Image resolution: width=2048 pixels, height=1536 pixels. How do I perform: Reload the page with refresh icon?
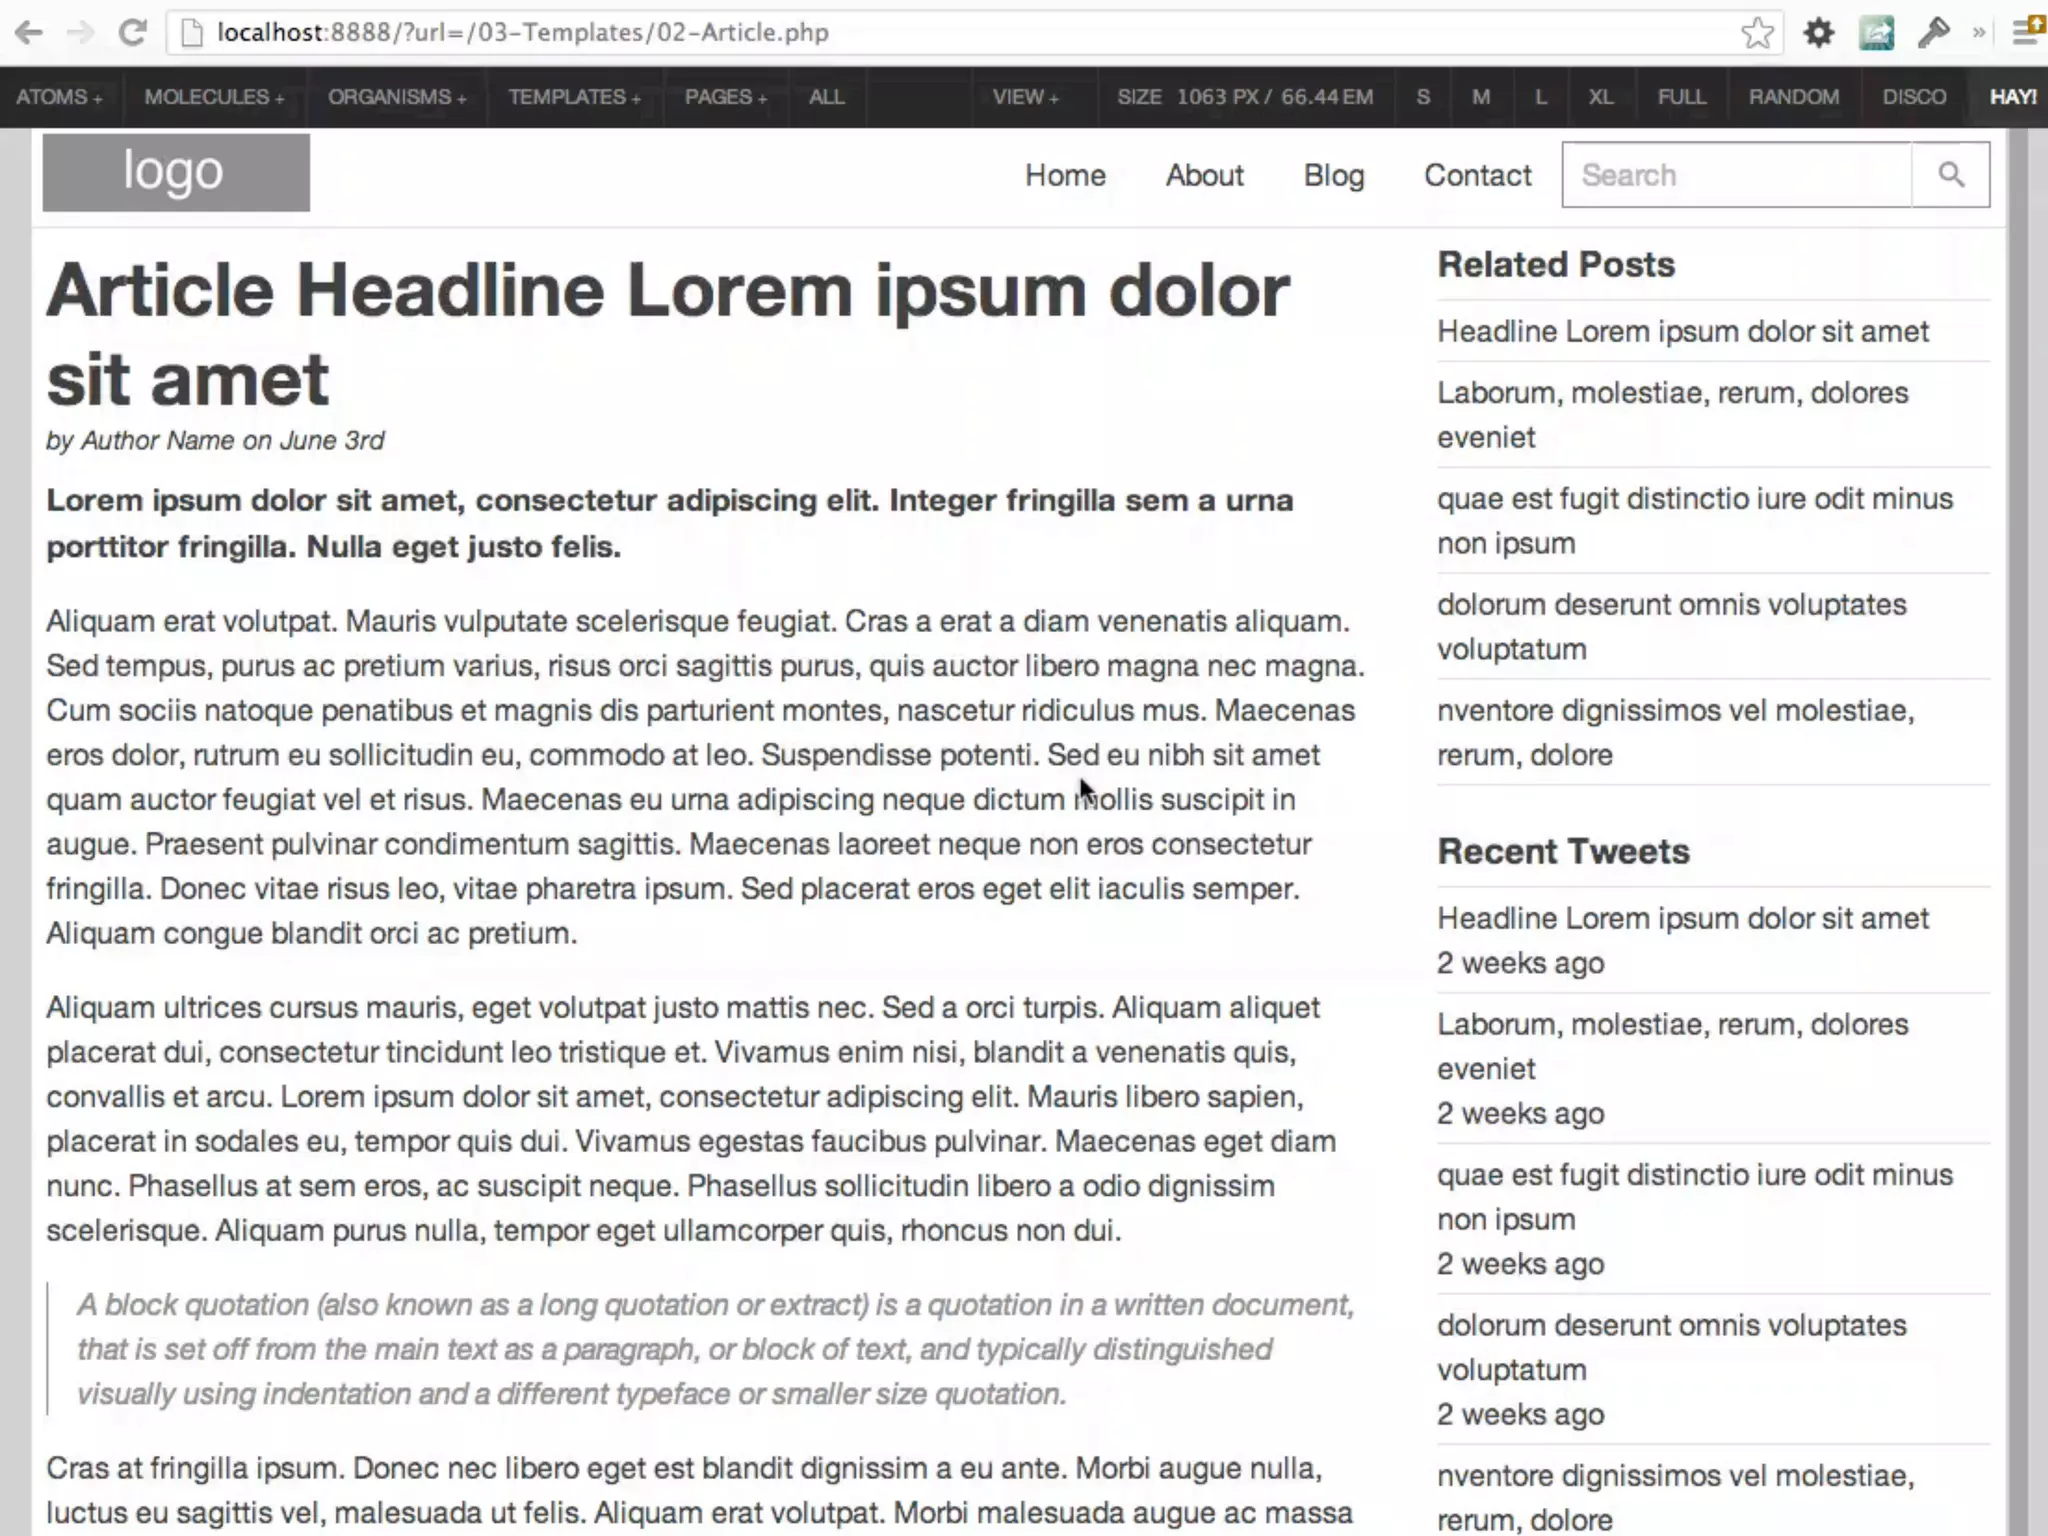coord(133,33)
